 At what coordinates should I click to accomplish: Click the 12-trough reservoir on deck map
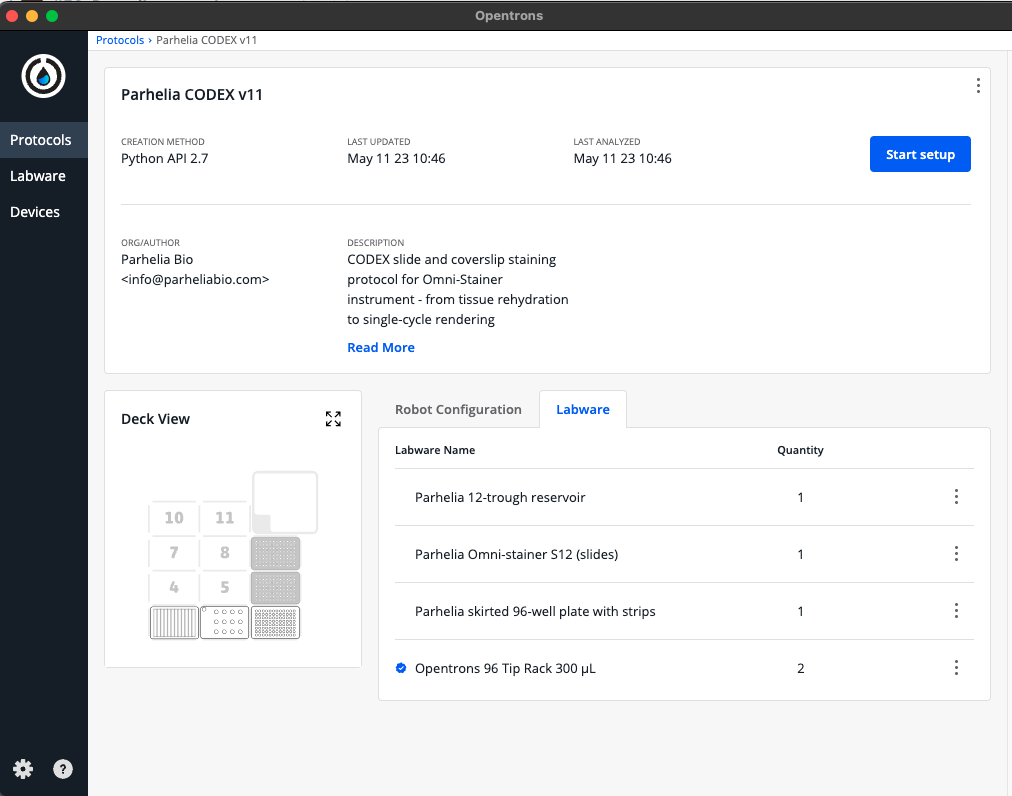coord(174,622)
